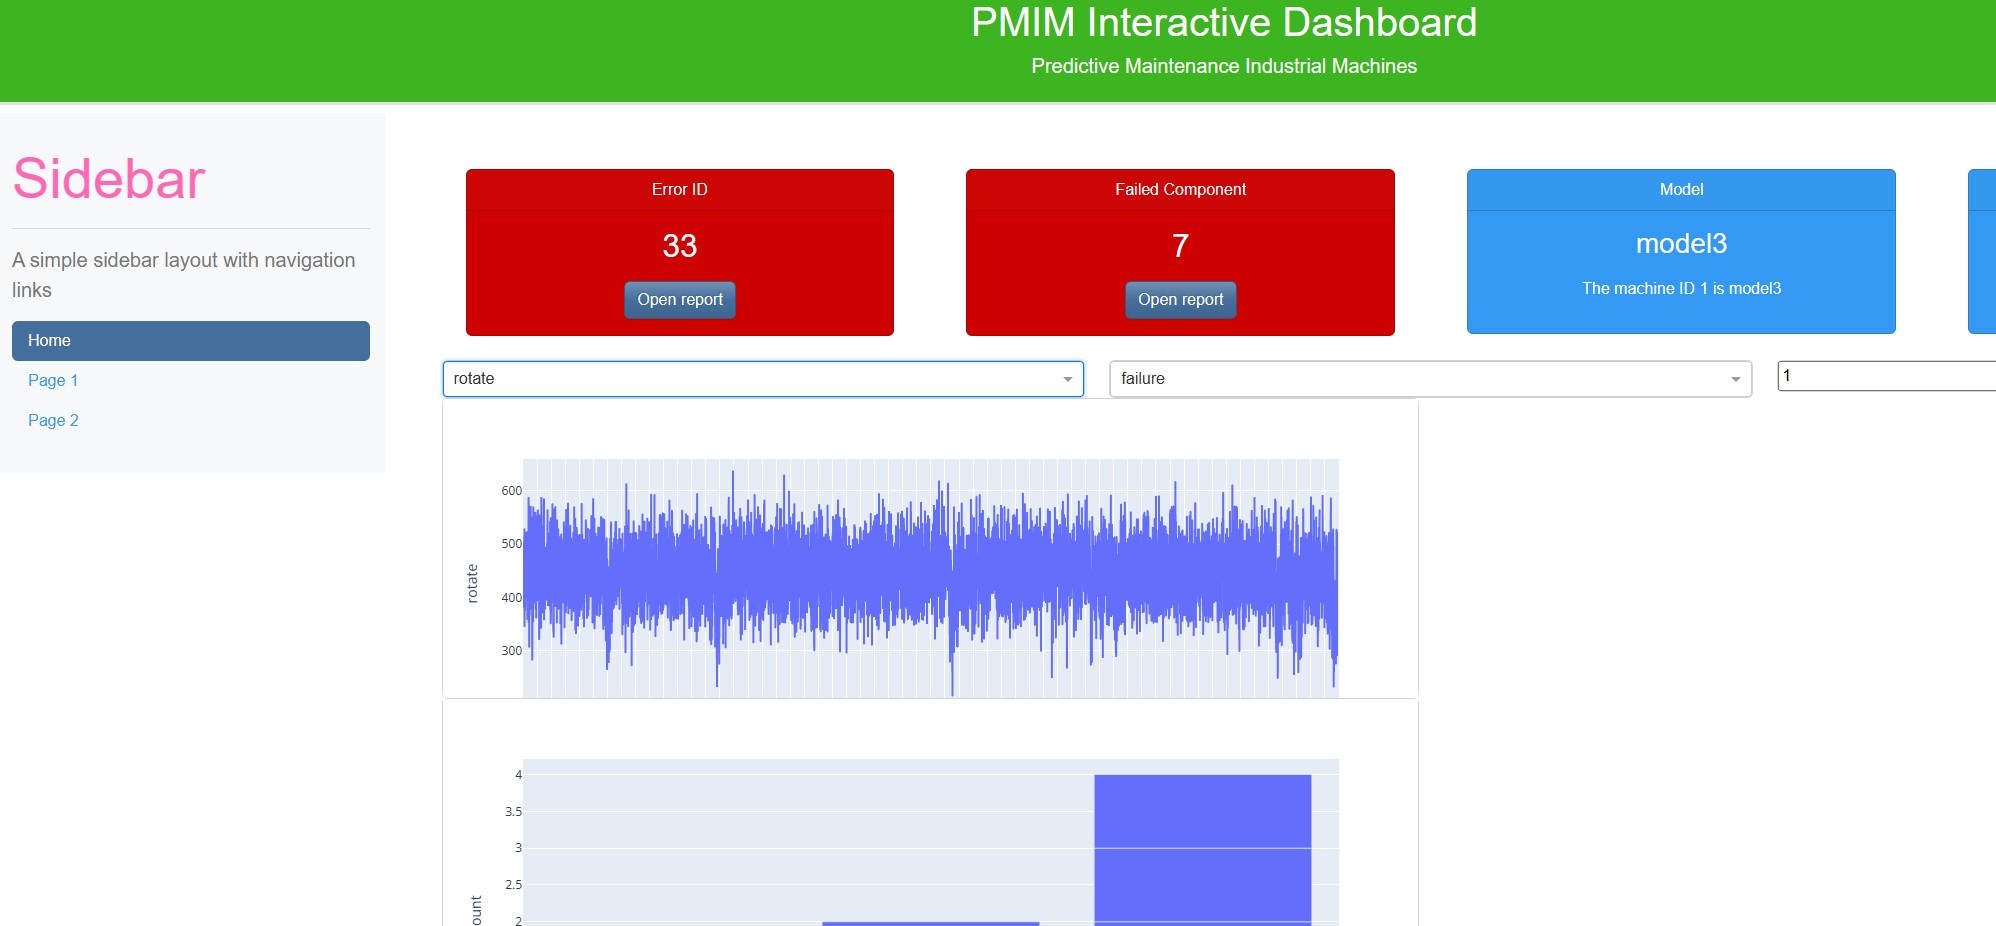This screenshot has width=1996, height=926.
Task: Click the Error ID card header
Action: 680,190
